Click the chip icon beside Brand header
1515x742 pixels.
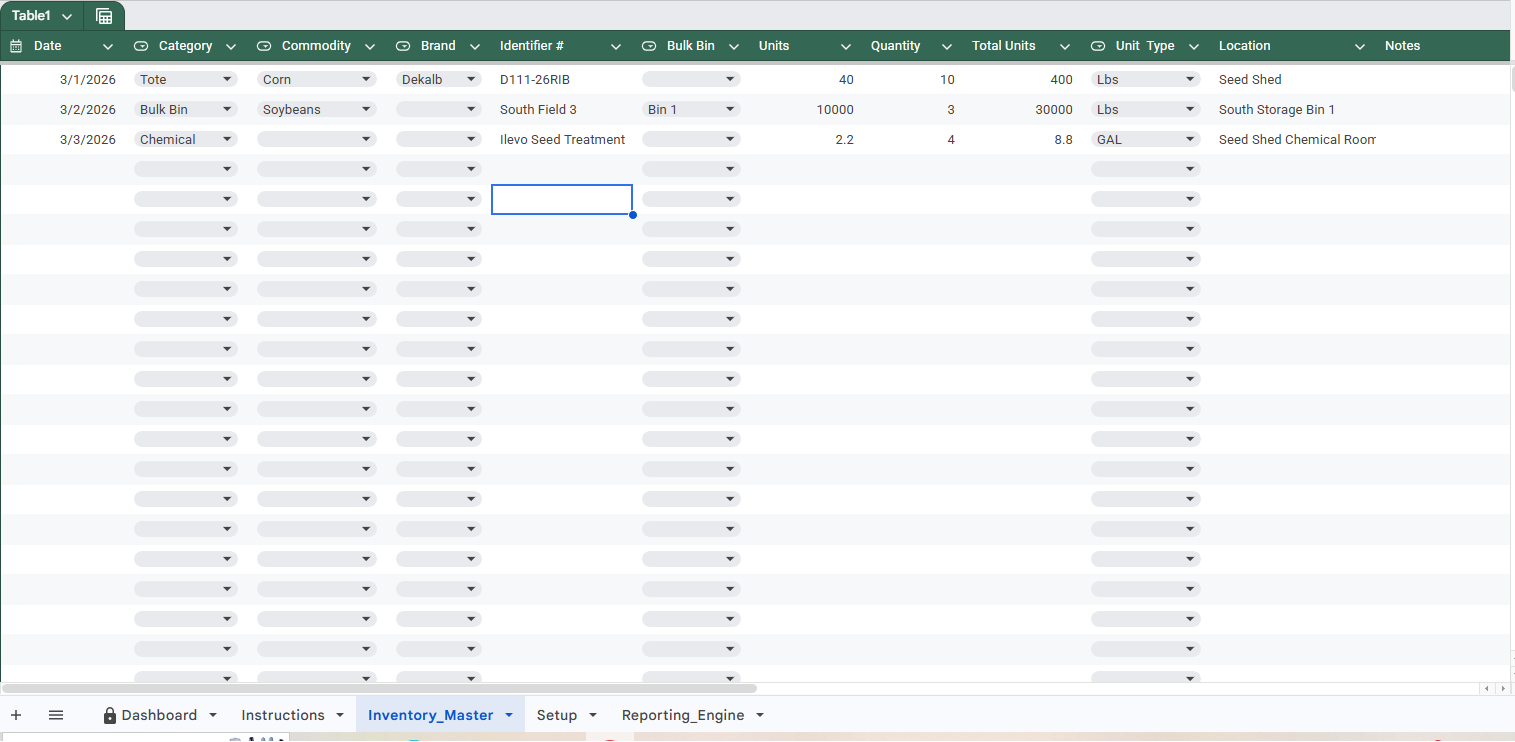[403, 45]
